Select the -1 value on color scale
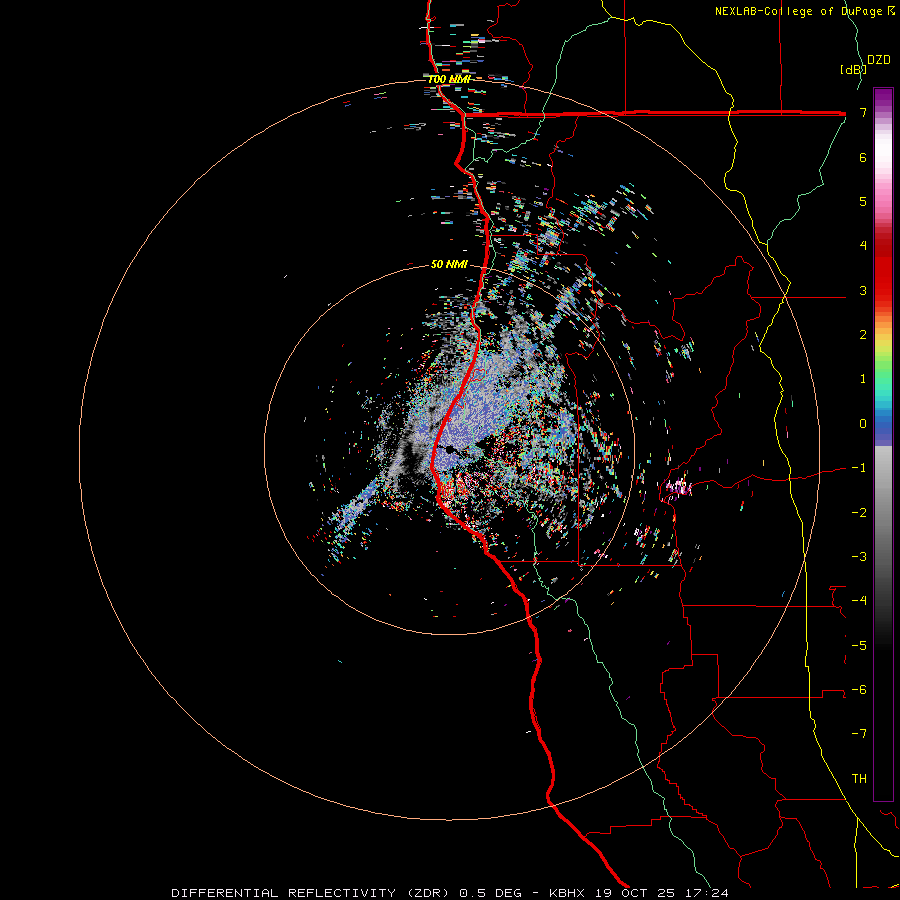 [859, 468]
